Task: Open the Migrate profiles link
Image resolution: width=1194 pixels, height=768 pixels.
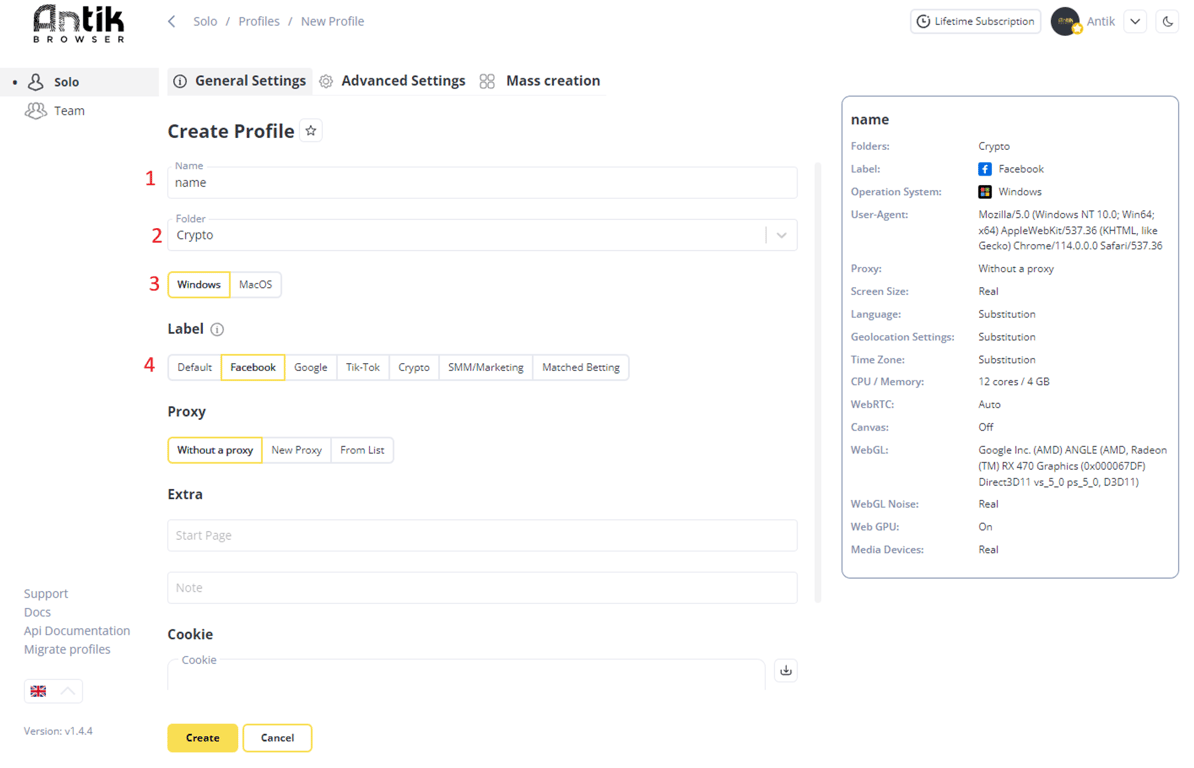Action: (x=67, y=650)
